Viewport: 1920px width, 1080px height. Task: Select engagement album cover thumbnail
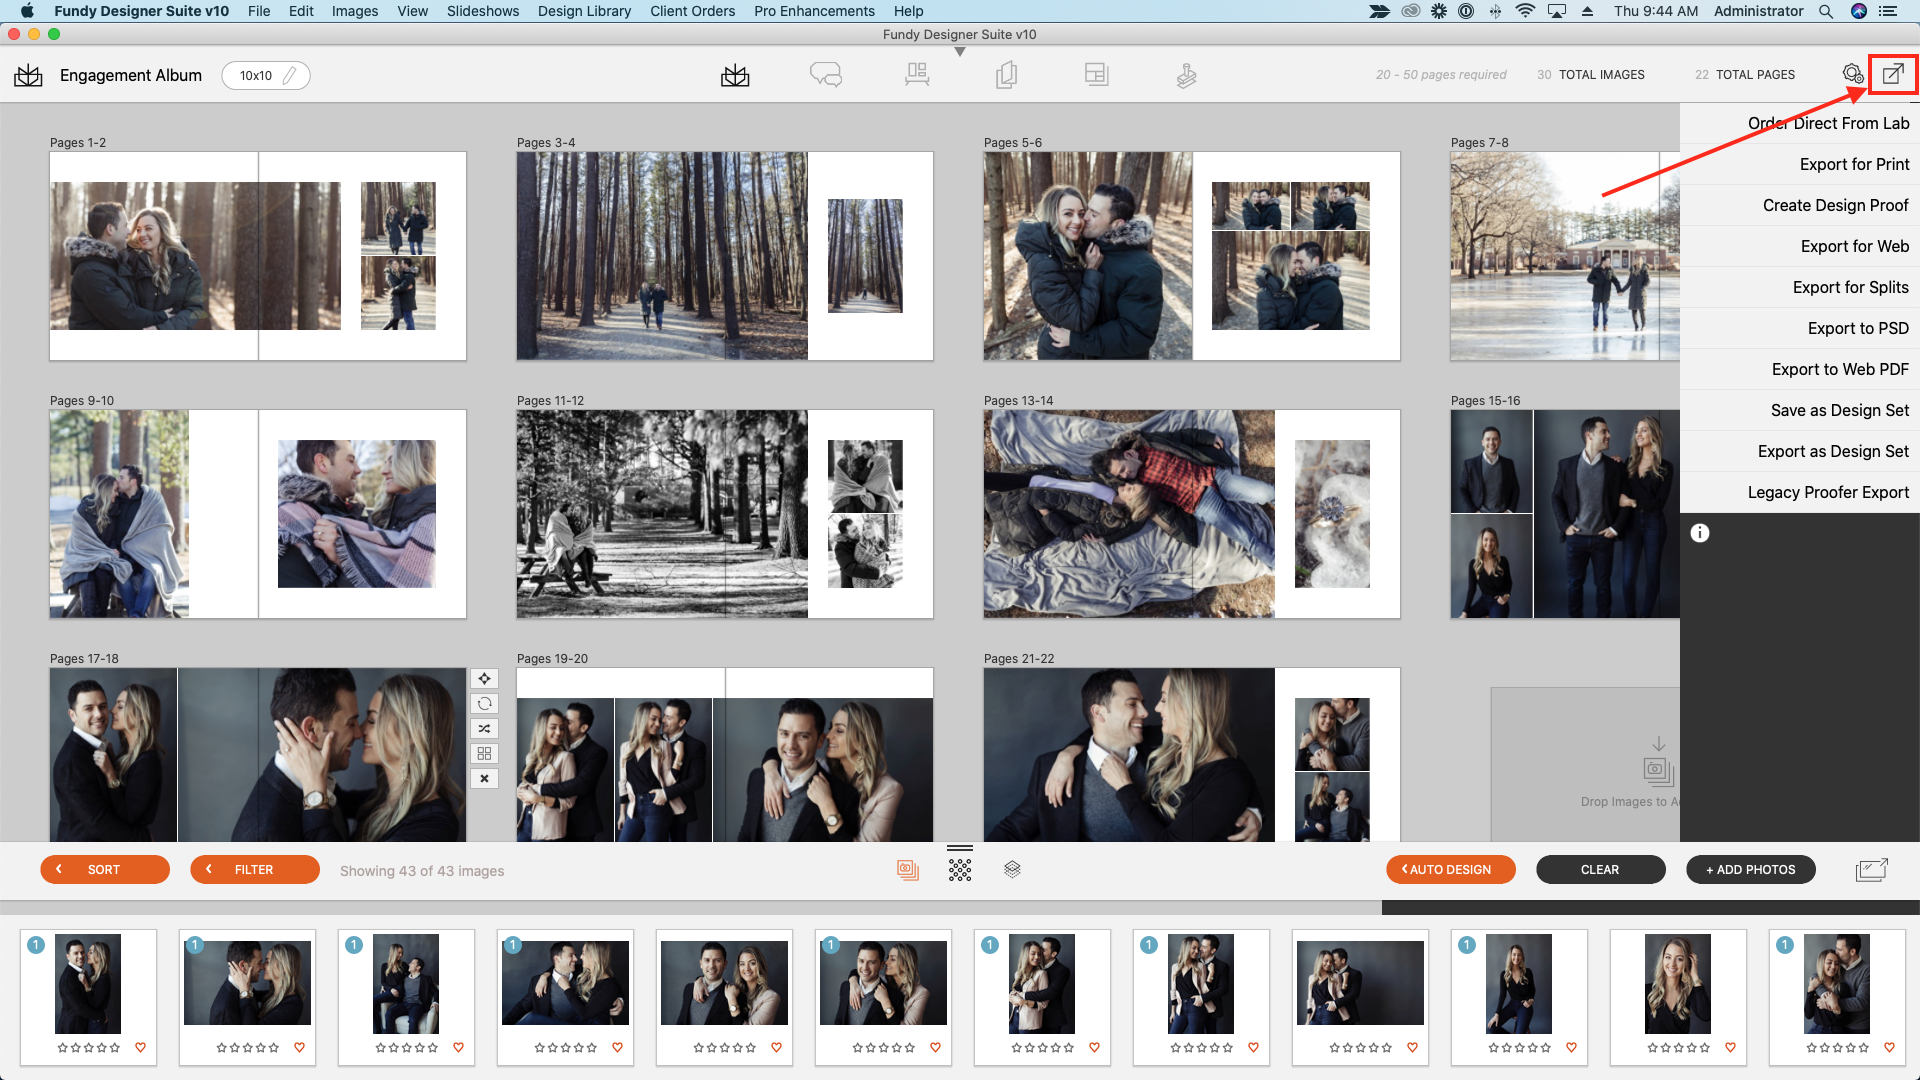click(x=258, y=256)
